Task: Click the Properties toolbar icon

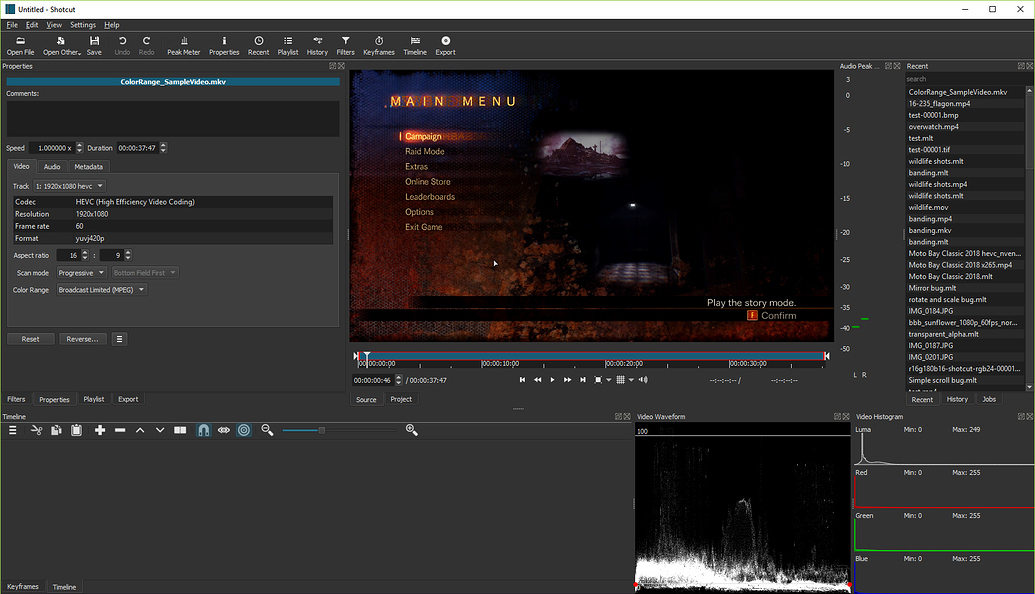Action: (224, 46)
